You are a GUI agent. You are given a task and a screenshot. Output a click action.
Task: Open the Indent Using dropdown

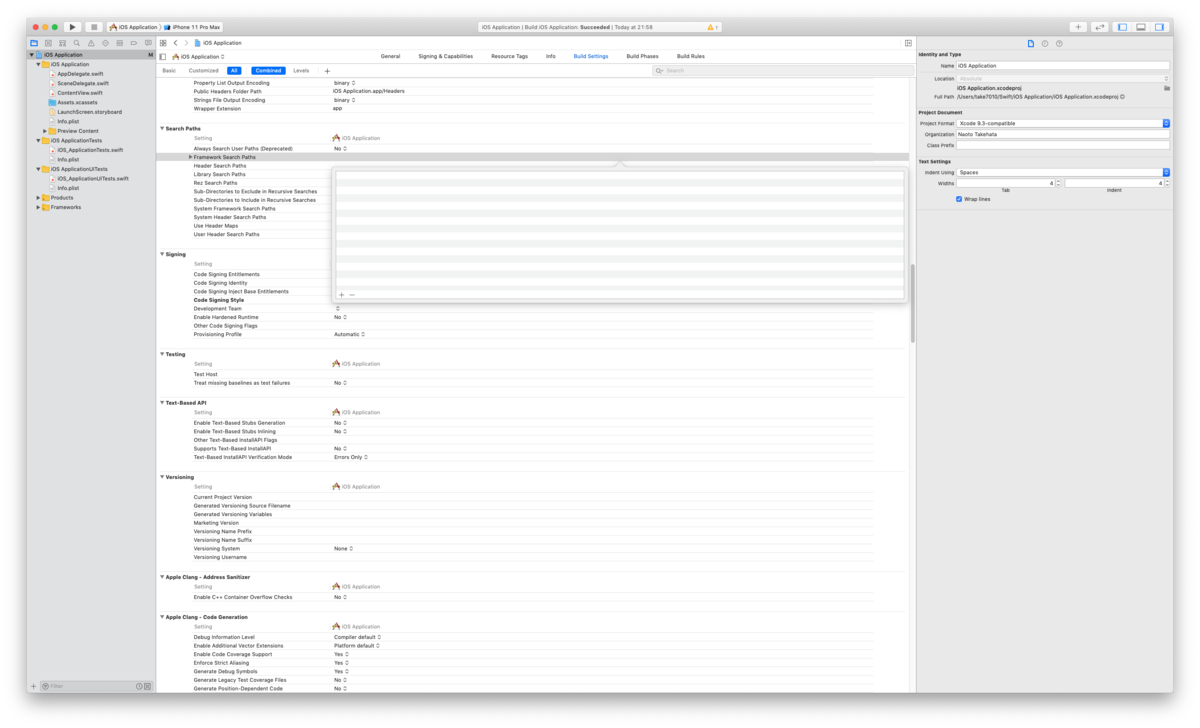(x=1062, y=172)
